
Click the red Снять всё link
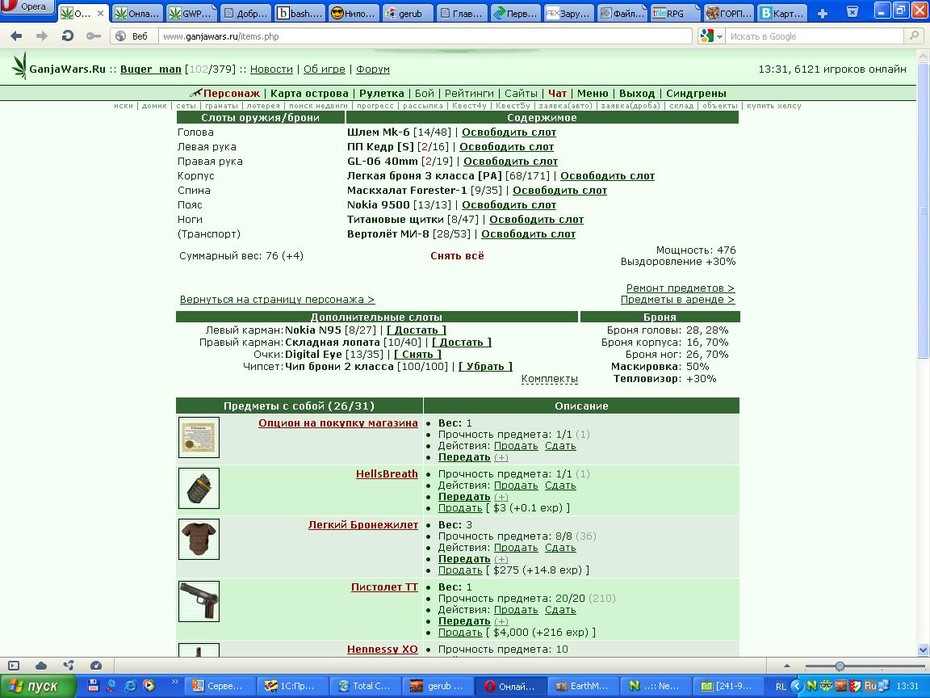tap(457, 256)
